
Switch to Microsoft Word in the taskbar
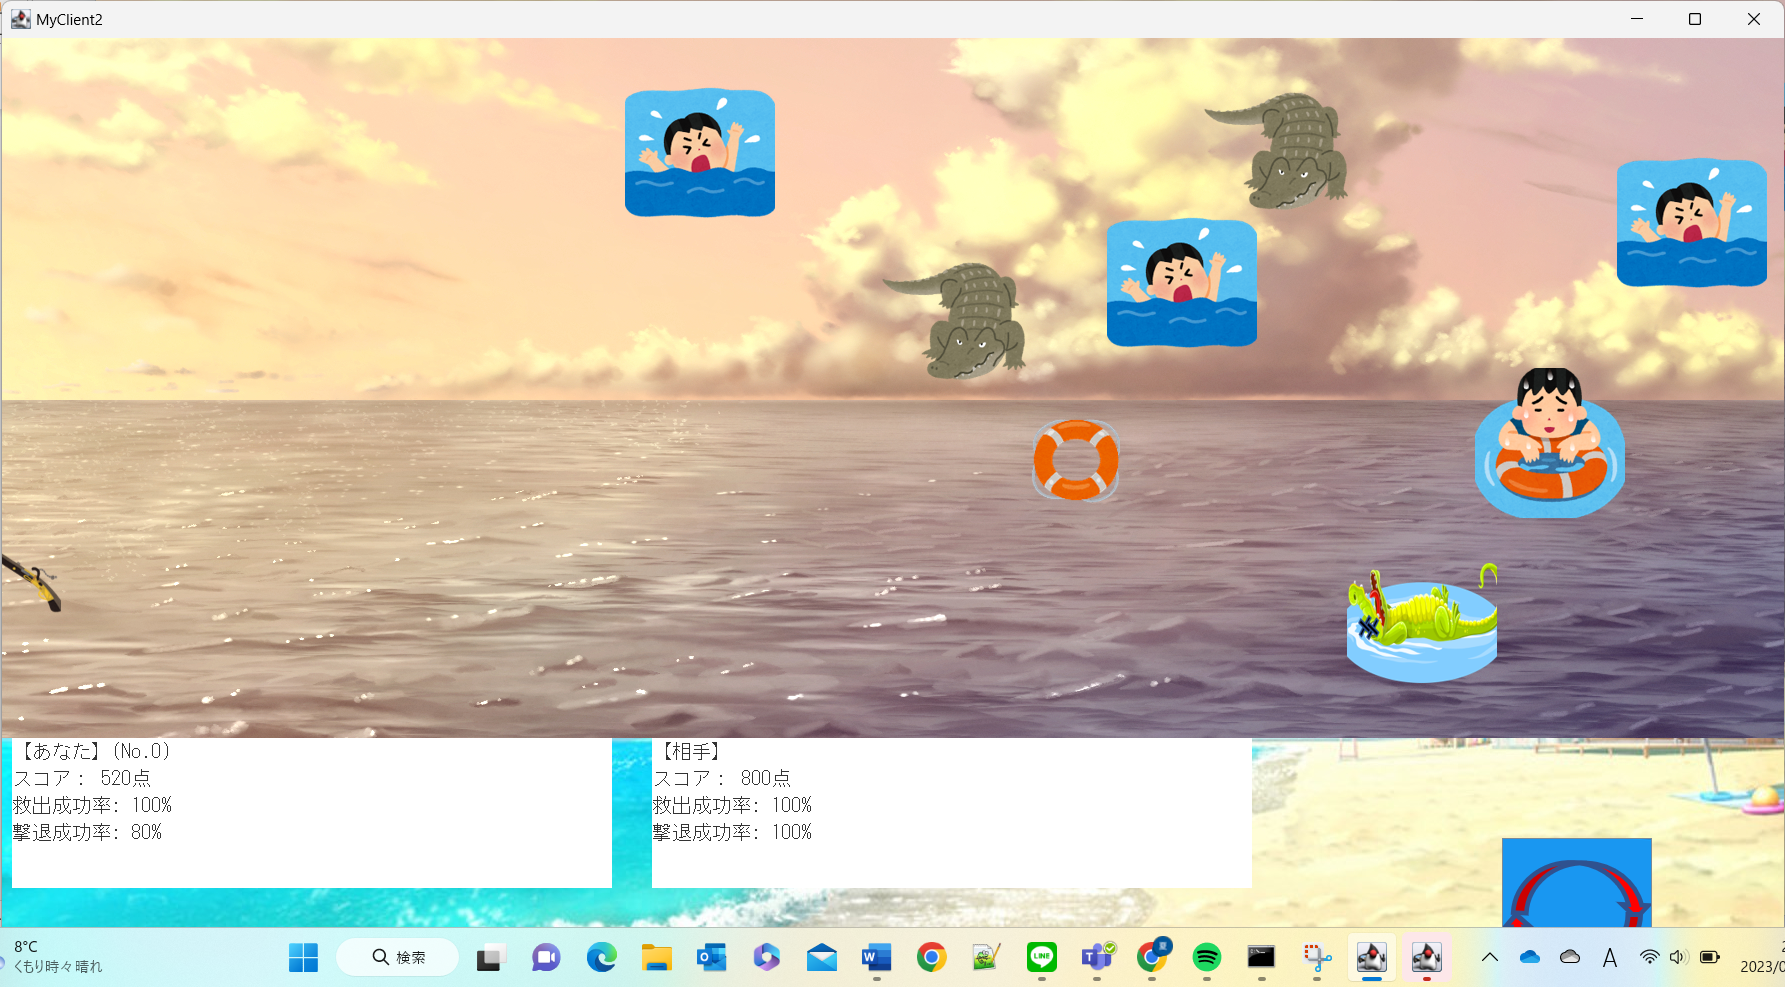(x=876, y=958)
